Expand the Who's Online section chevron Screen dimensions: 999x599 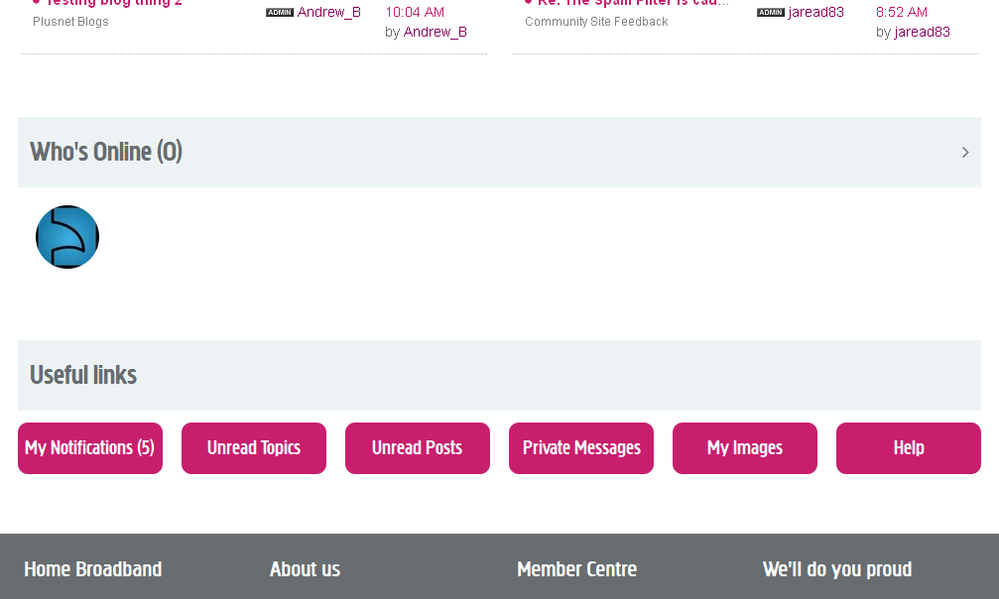(965, 152)
